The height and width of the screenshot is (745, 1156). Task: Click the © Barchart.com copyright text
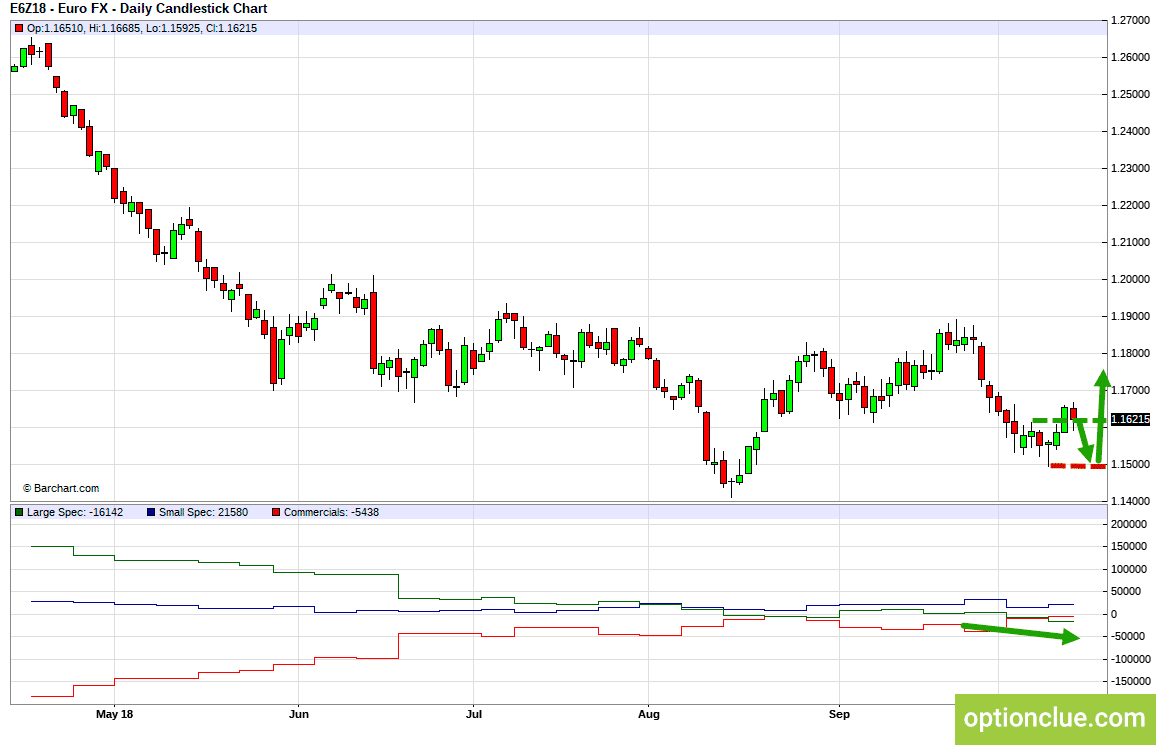61,488
